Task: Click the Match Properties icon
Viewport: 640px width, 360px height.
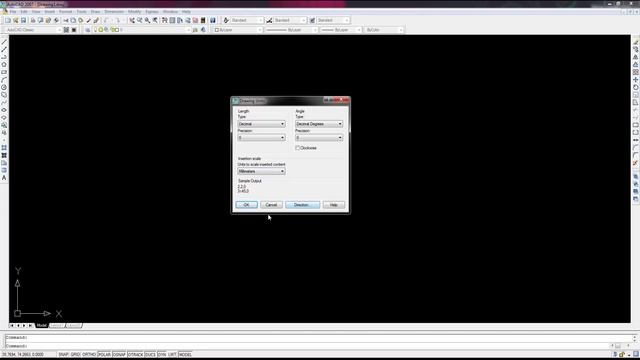Action: pos(89,20)
